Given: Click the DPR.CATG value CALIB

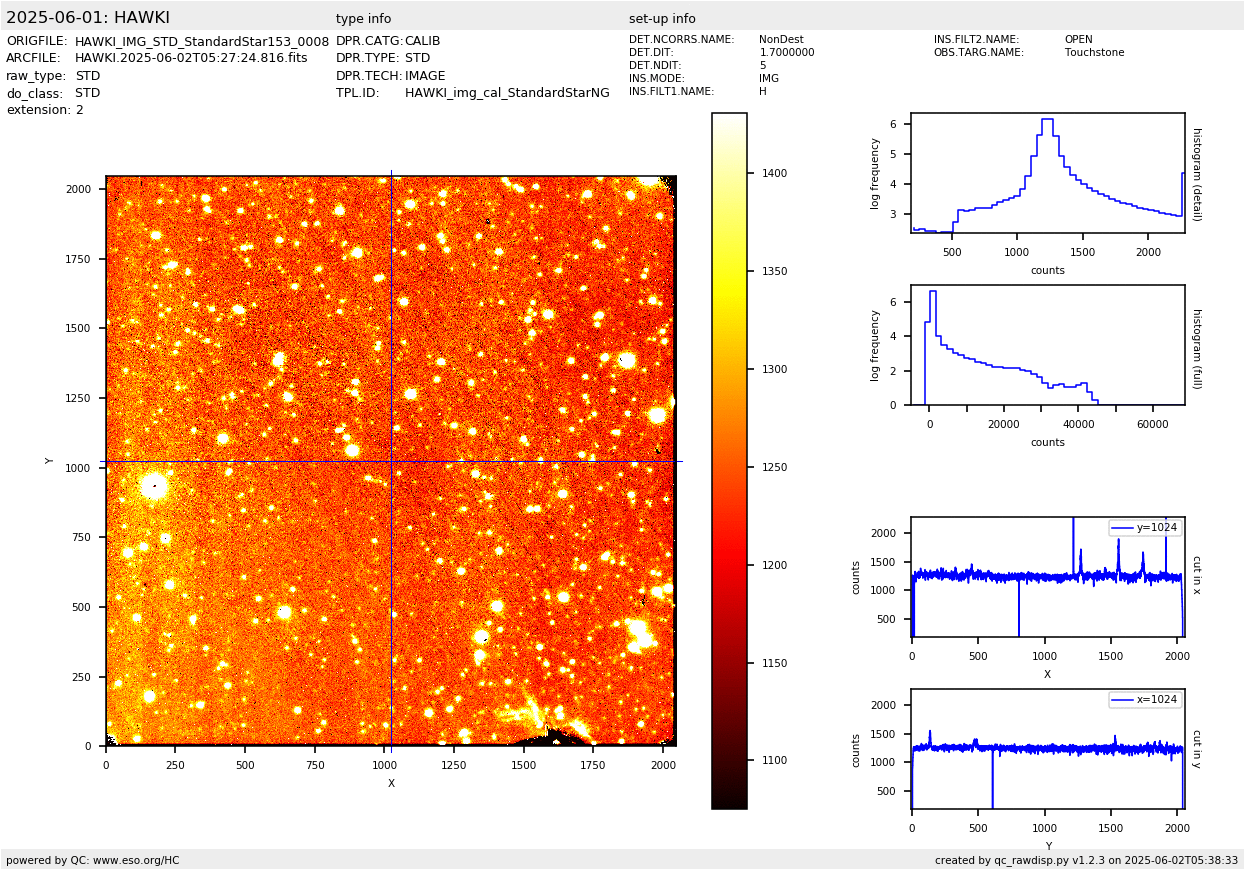Looking at the screenshot, I should click(422, 41).
